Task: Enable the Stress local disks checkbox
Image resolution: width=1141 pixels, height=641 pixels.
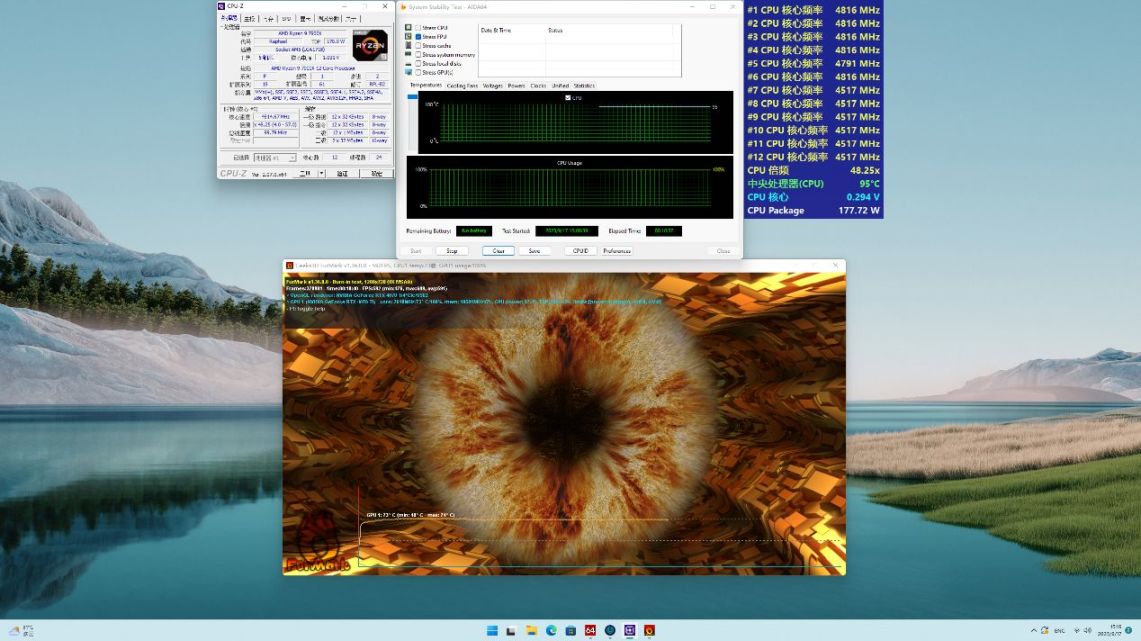Action: pyautogui.click(x=418, y=63)
